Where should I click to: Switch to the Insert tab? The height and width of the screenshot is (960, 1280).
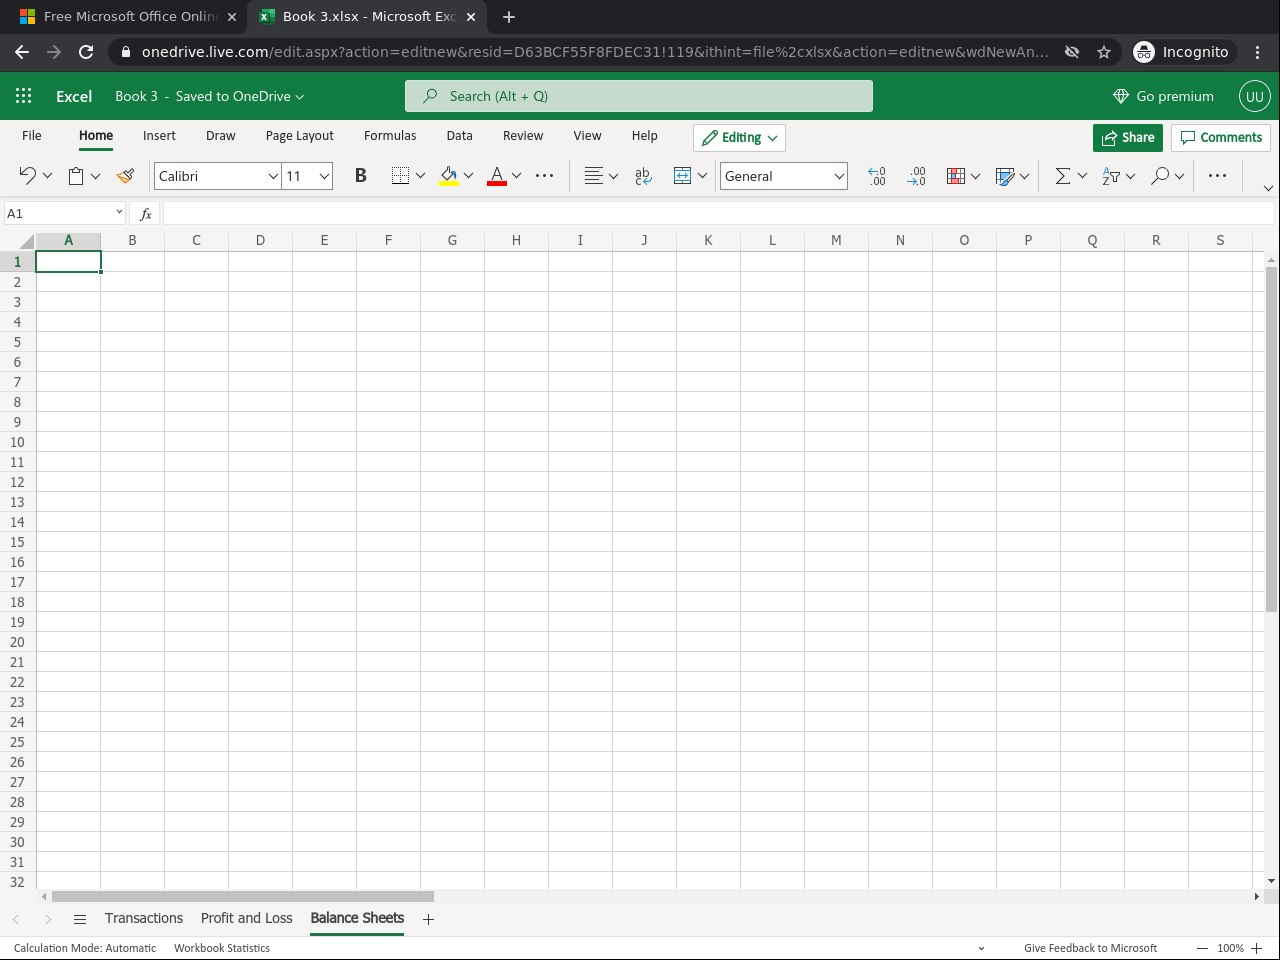(x=159, y=136)
